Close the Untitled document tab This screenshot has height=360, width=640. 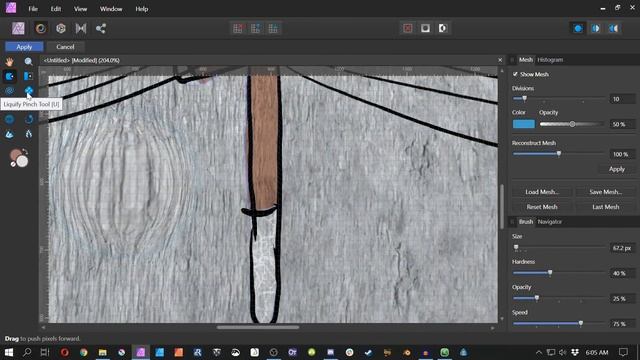[x=500, y=60]
